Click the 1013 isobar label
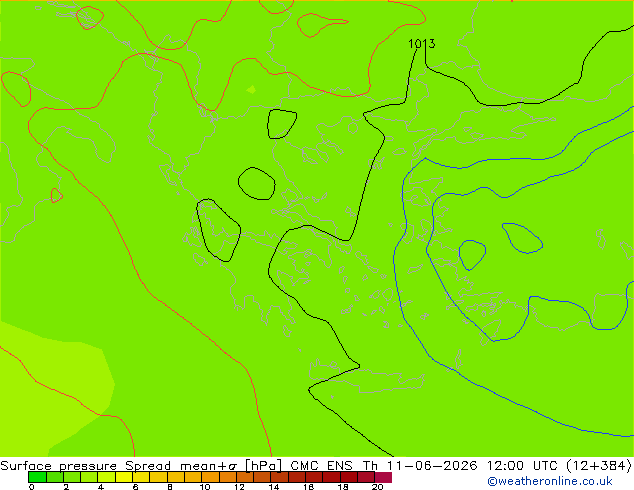634x490 pixels. pyautogui.click(x=422, y=43)
